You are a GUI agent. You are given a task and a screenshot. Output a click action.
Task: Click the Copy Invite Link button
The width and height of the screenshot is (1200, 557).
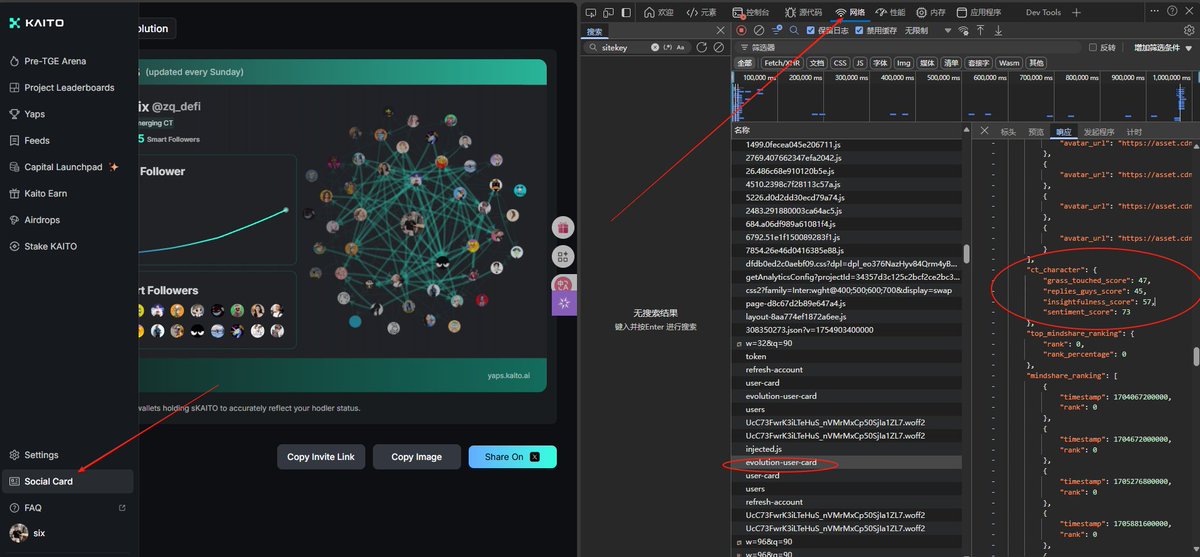point(320,457)
